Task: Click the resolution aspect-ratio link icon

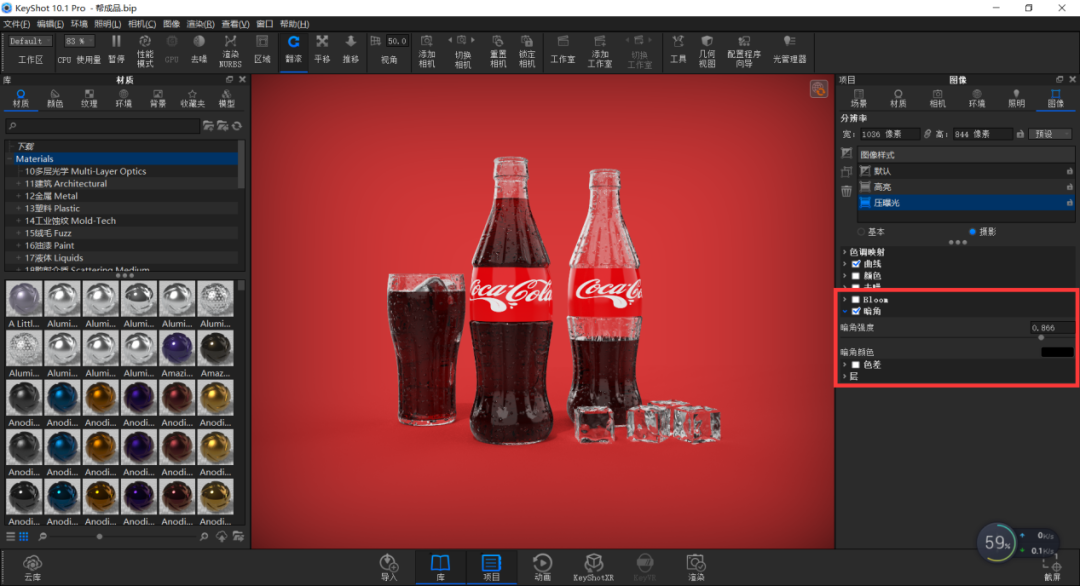Action: (x=927, y=134)
